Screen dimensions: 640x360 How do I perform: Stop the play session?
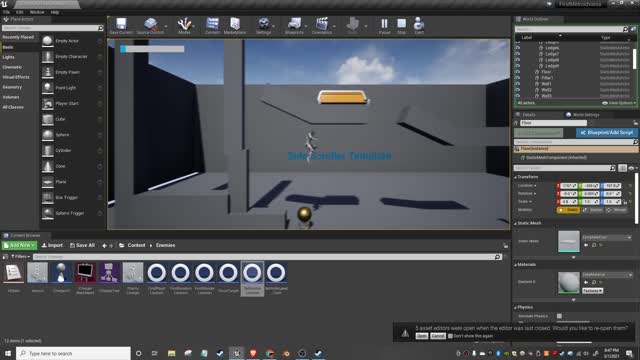pos(402,26)
